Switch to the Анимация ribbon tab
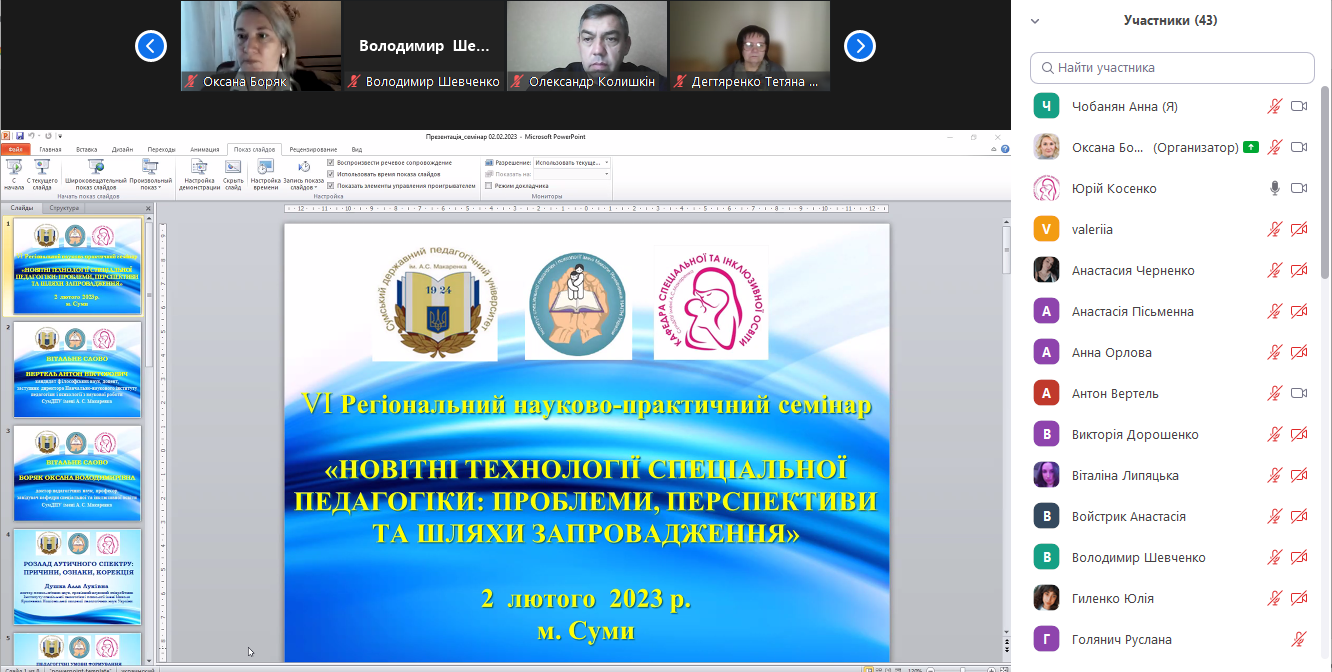This screenshot has height=672, width=1332. point(204,149)
